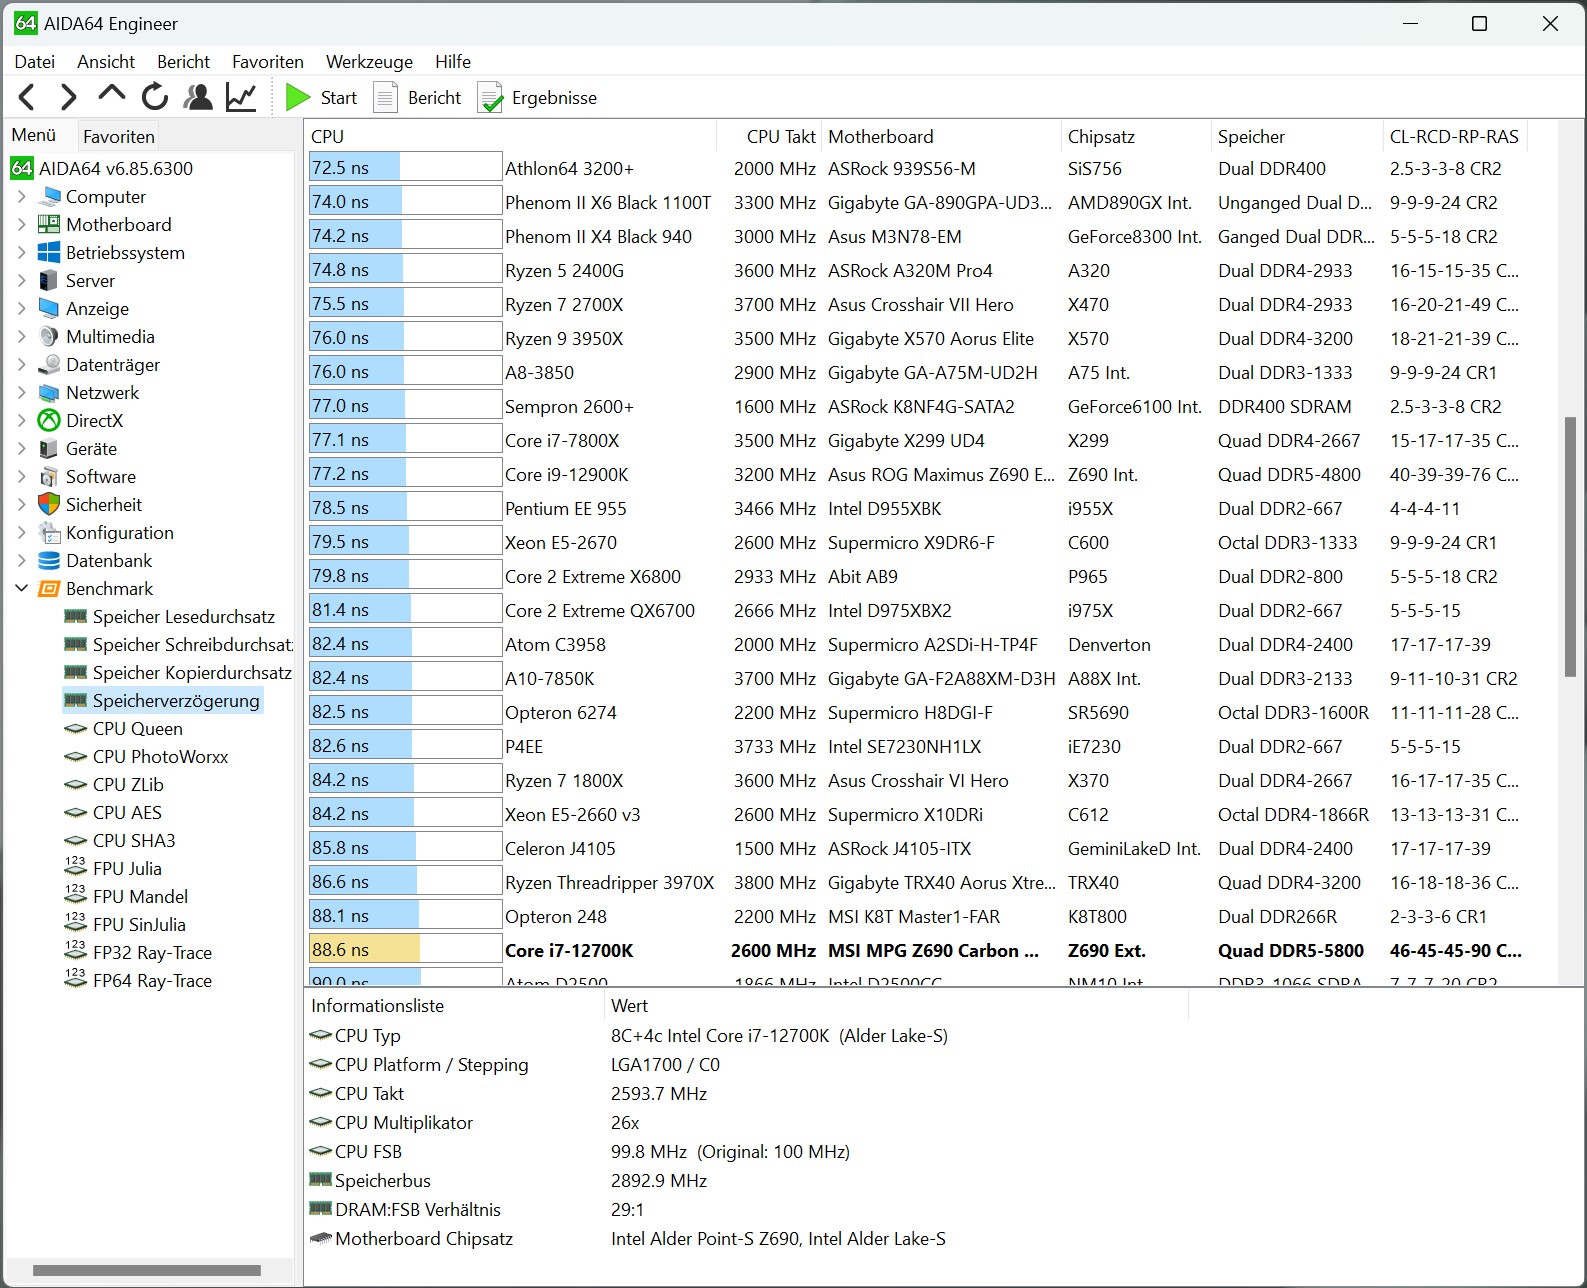Viewport: 1587px width, 1288px height.
Task: Select the Betriebssystem Windows icon
Action: click(49, 253)
